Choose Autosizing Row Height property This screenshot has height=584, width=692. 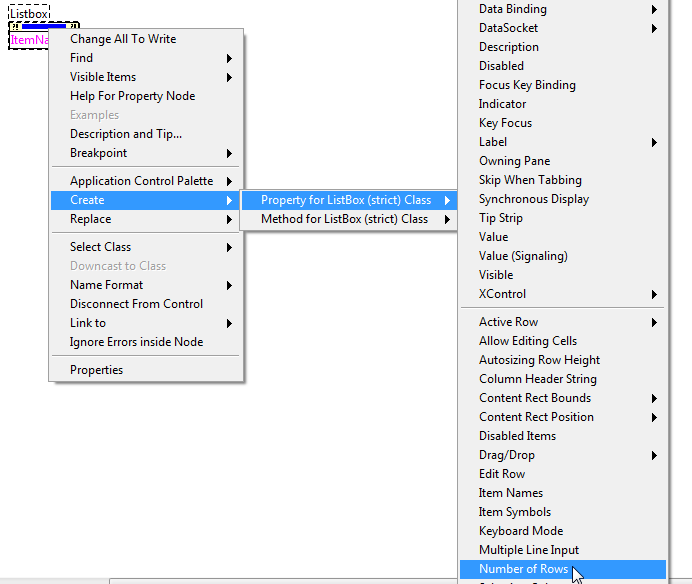[563, 360]
